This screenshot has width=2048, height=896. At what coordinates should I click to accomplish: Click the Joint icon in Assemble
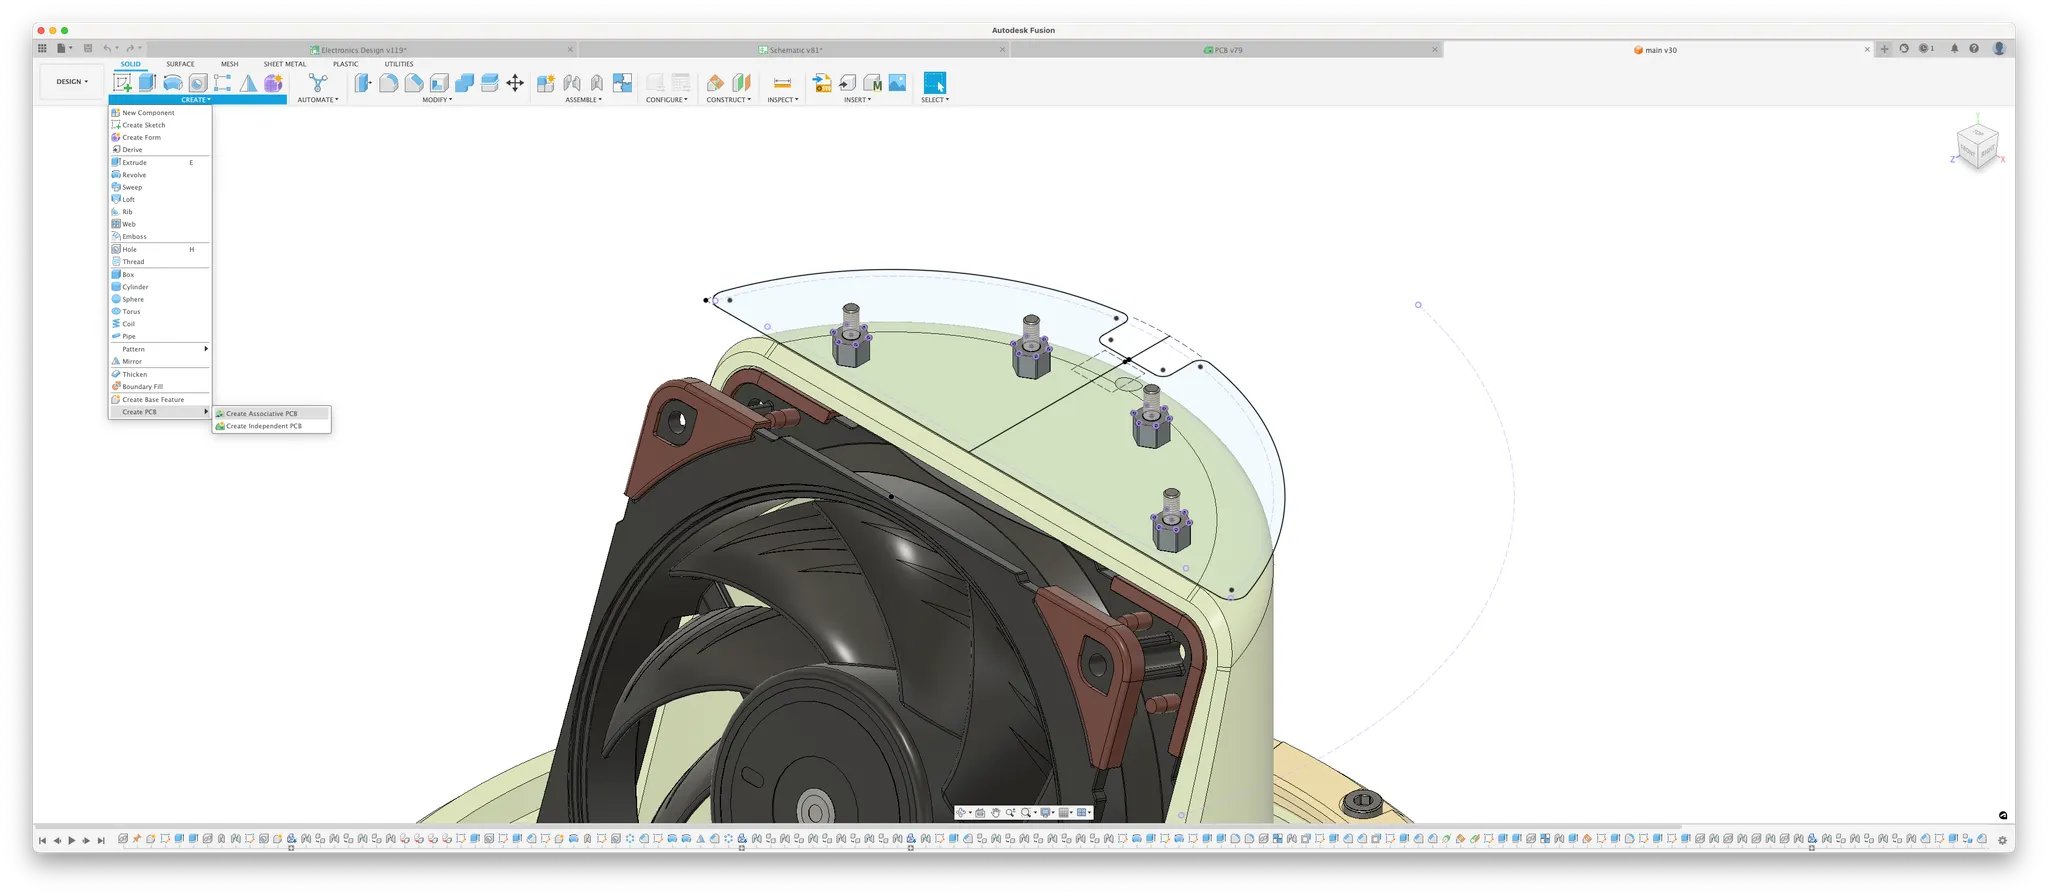tap(572, 83)
